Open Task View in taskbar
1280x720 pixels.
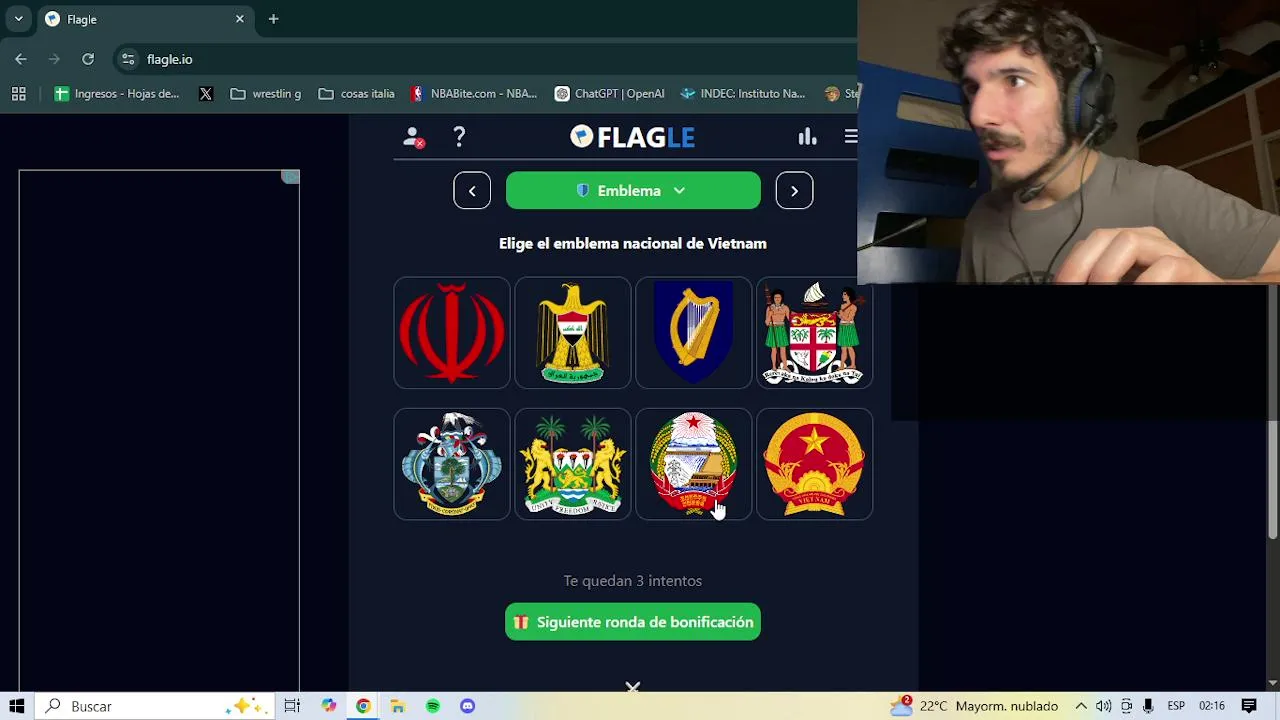tap(292, 706)
